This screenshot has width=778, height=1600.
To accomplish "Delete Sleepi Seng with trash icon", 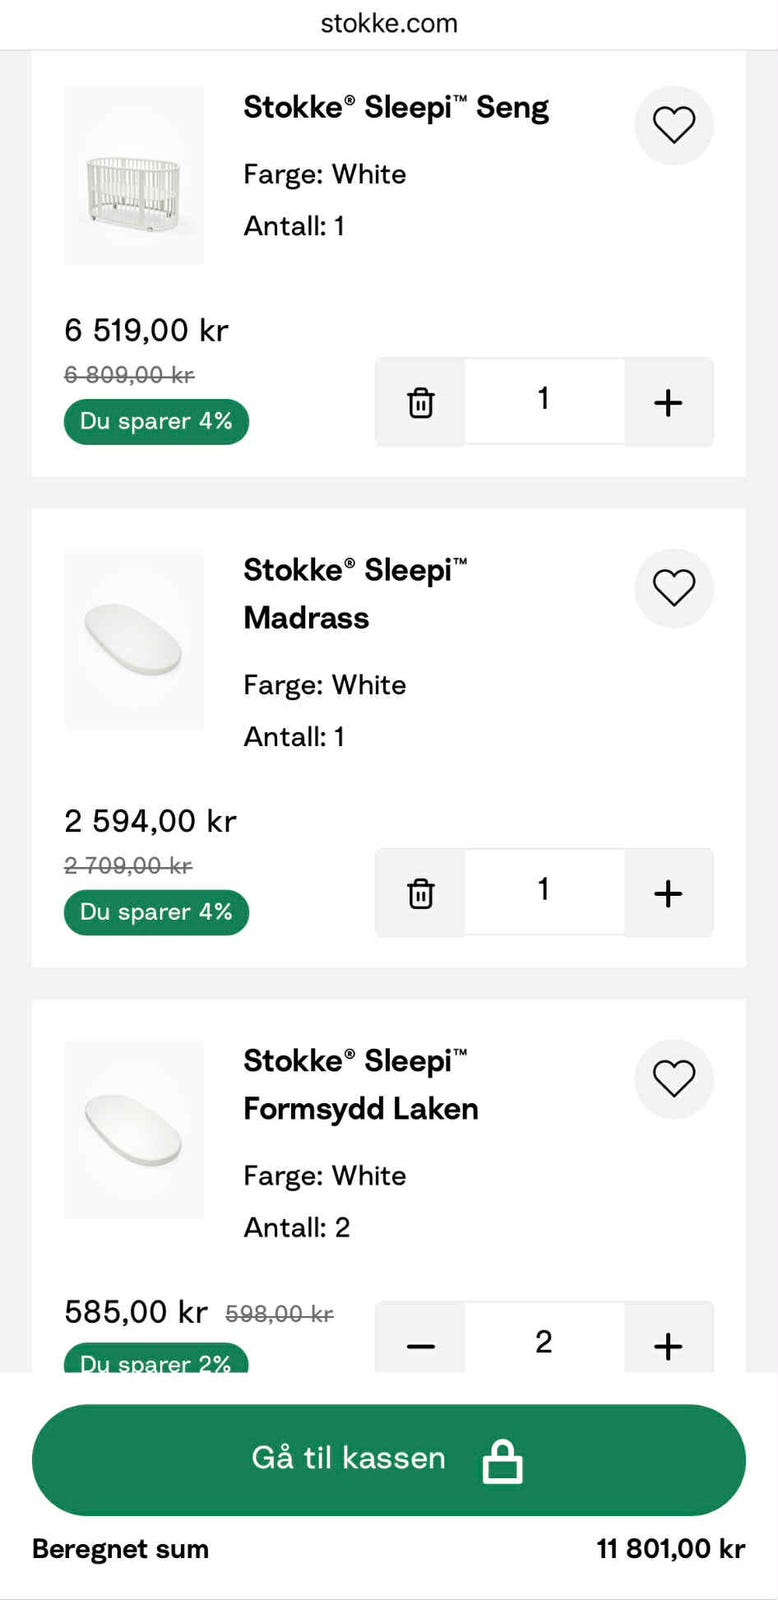I will tap(420, 402).
